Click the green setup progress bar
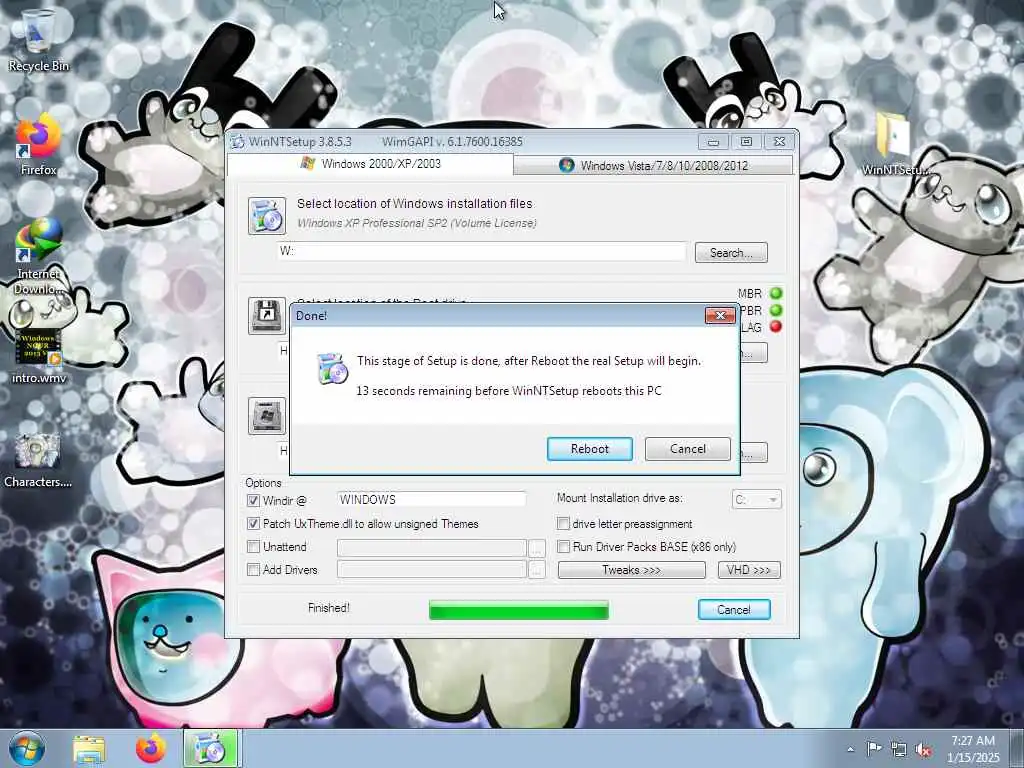The image size is (1024, 768). [x=519, y=610]
